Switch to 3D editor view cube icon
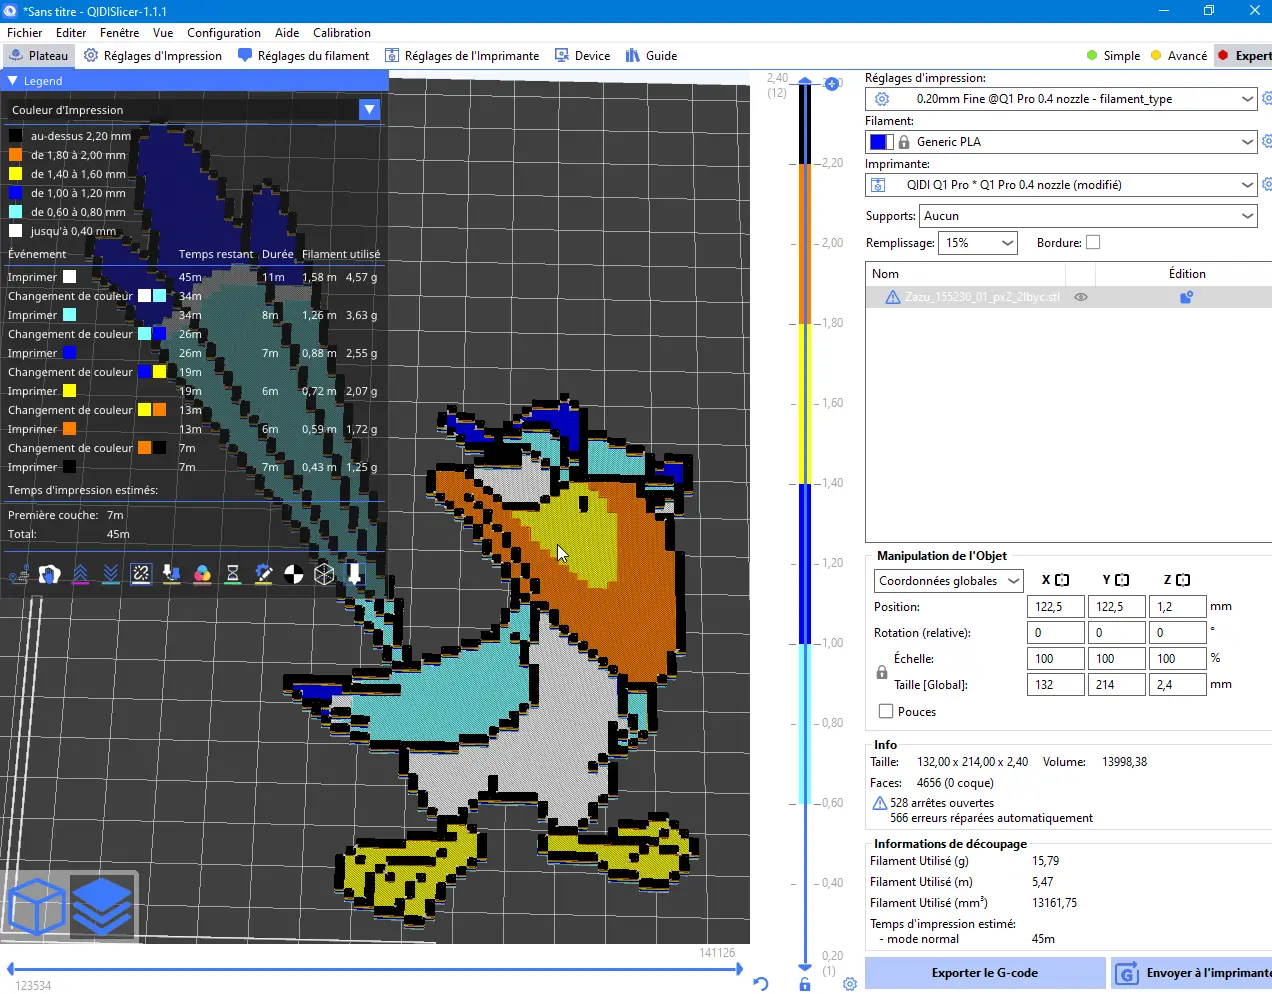Screen dimensions: 1272x994 click(36, 907)
